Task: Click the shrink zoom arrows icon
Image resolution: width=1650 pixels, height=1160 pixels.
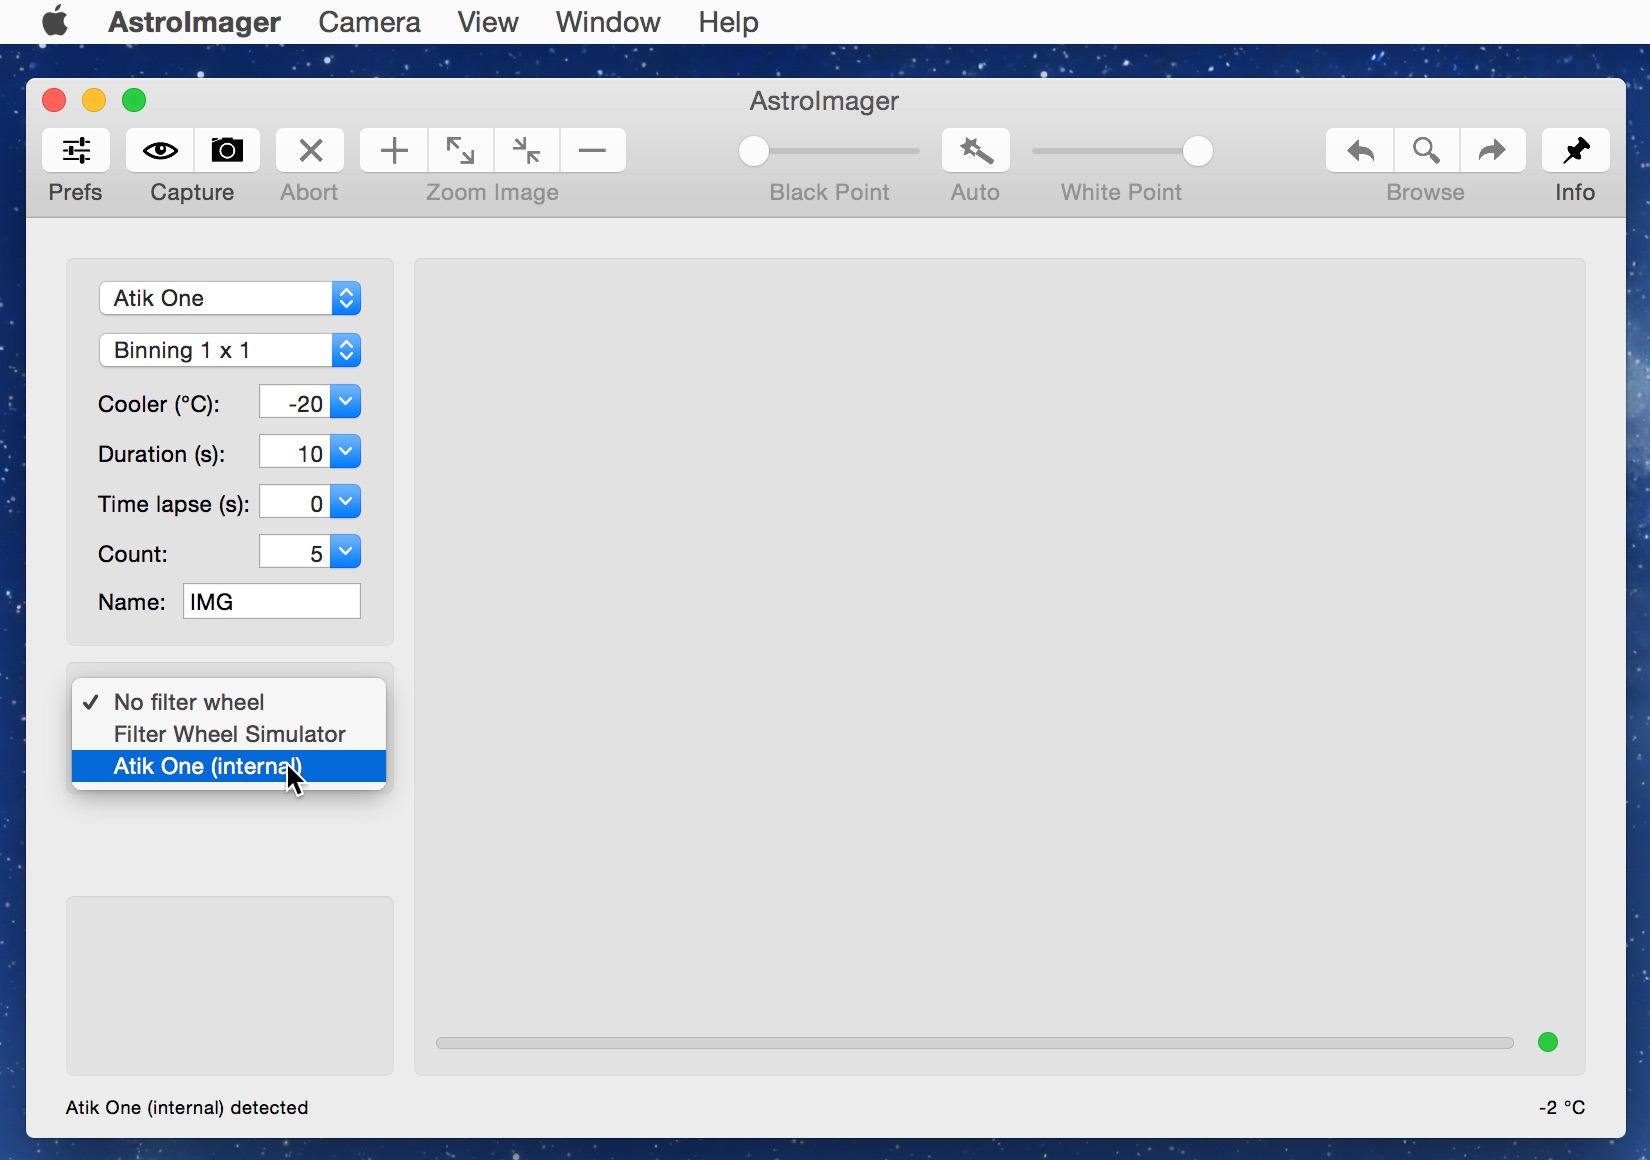Action: click(x=526, y=151)
